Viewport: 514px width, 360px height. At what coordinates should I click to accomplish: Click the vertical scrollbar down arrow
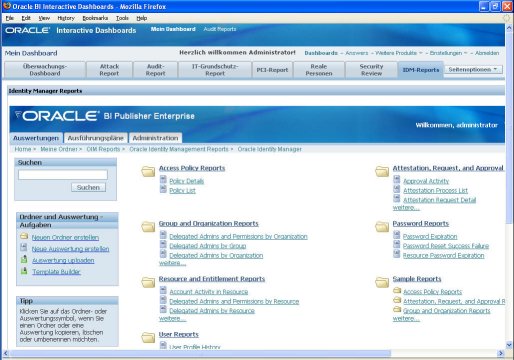point(509,345)
